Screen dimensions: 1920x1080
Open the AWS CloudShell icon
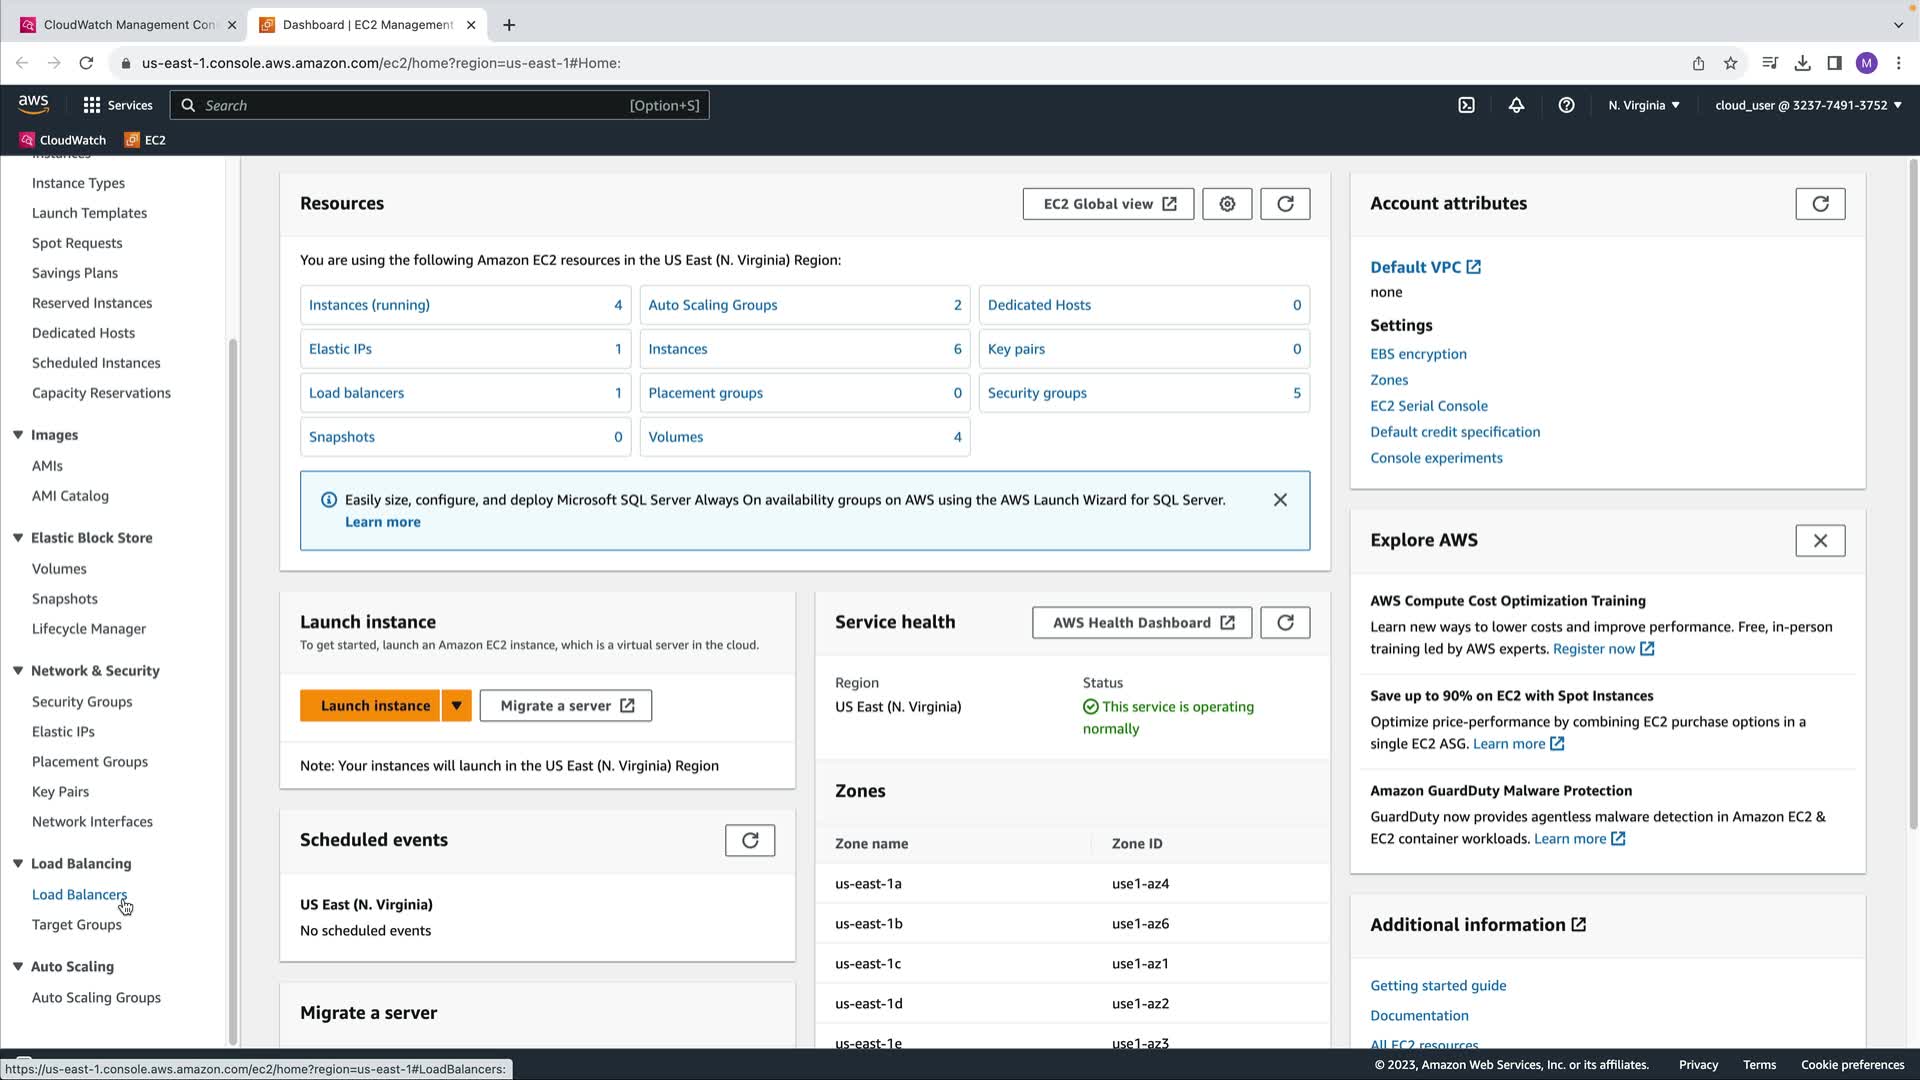click(1466, 105)
